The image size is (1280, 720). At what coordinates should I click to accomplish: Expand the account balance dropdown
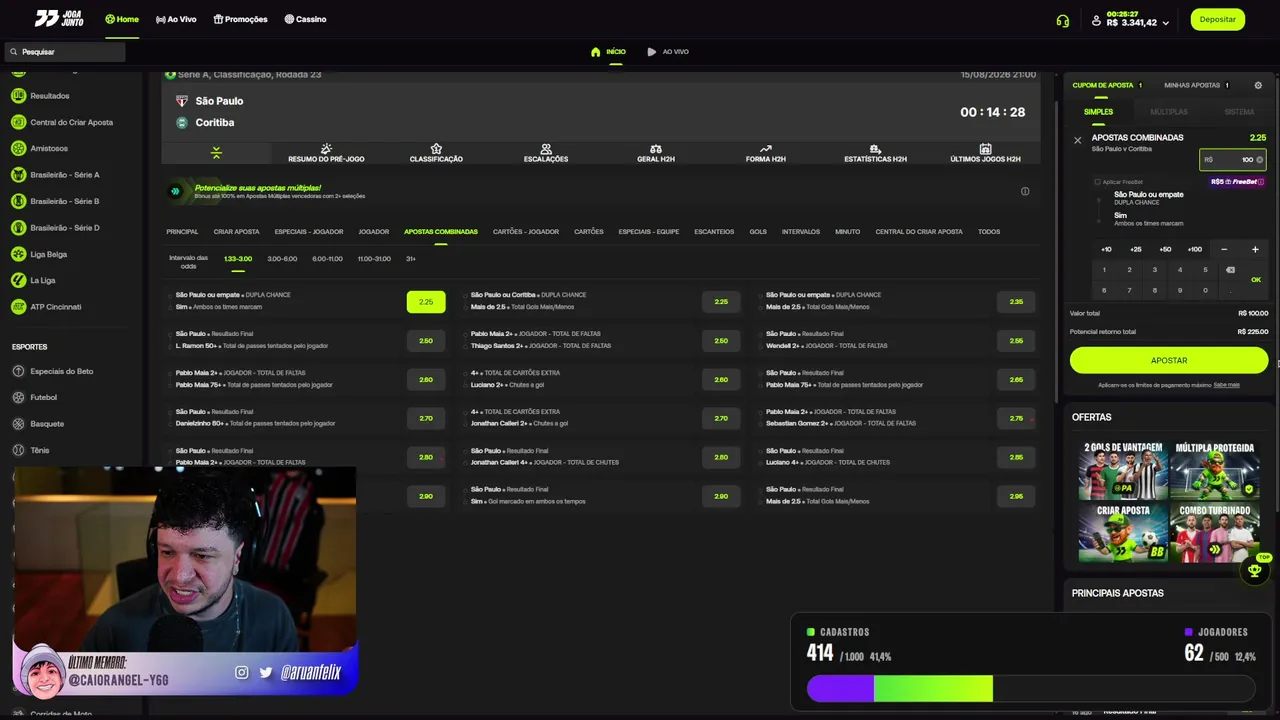pos(1165,23)
